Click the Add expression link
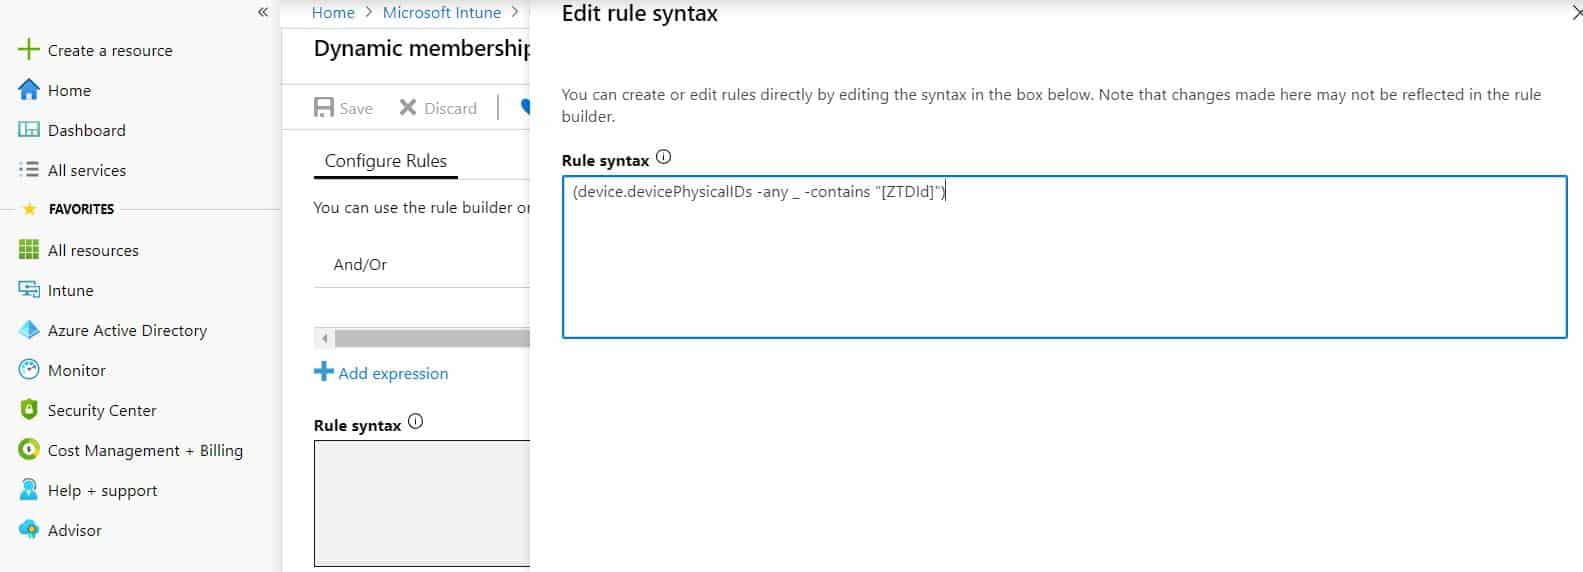This screenshot has height=572, width=1583. pos(393,373)
